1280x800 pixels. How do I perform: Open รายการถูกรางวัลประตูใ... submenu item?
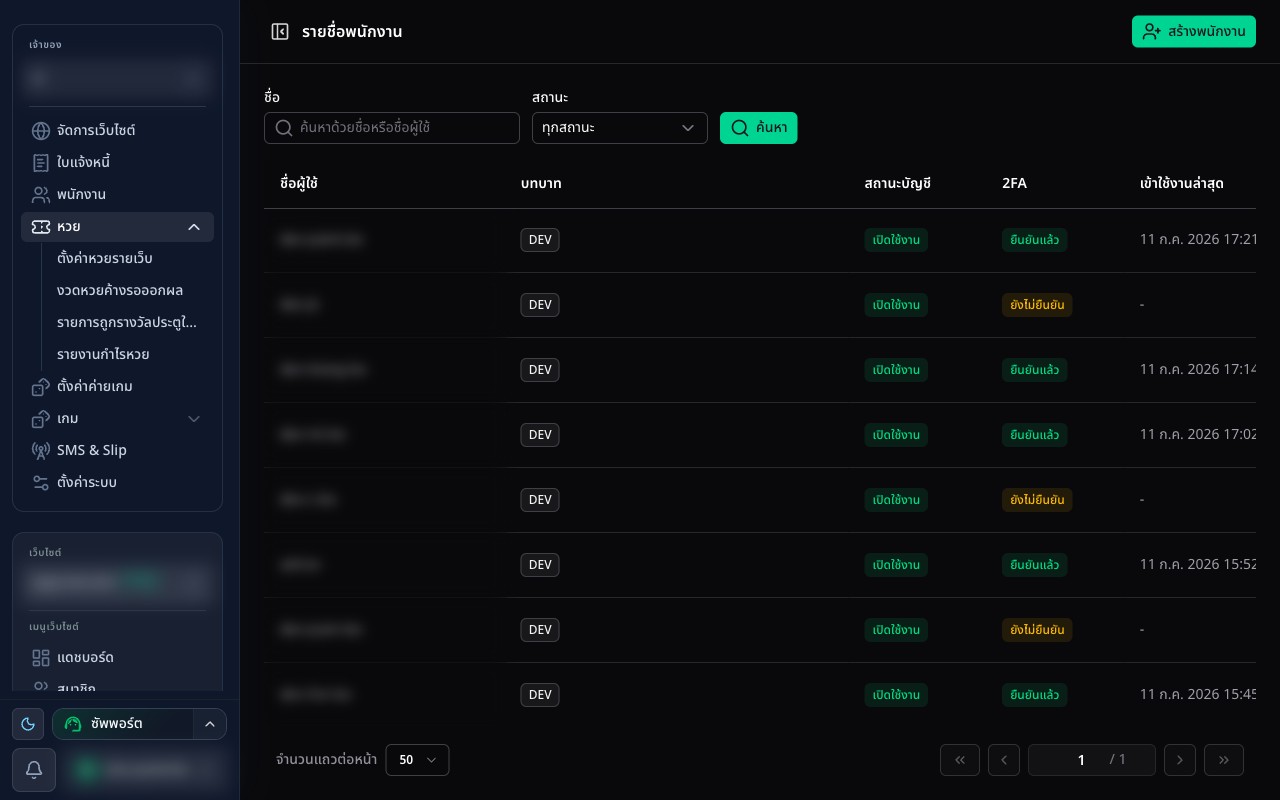[127, 322]
